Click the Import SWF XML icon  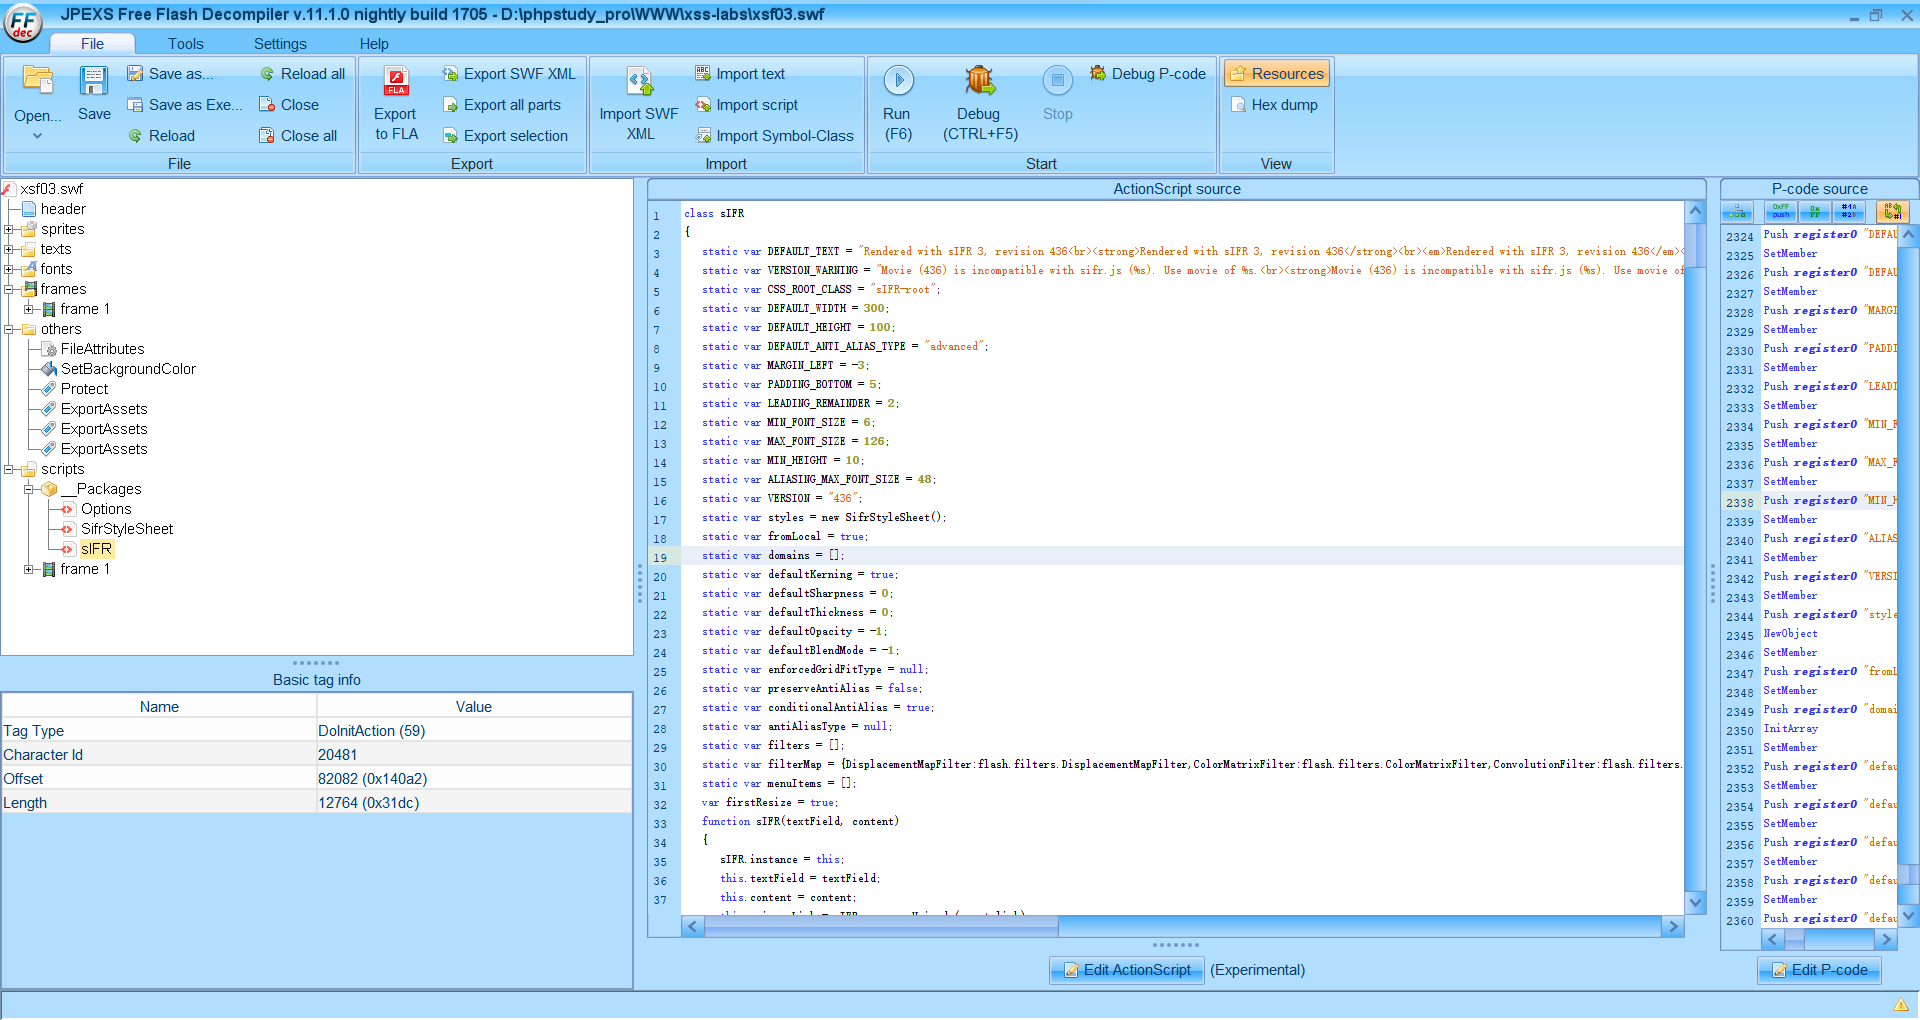(x=640, y=81)
